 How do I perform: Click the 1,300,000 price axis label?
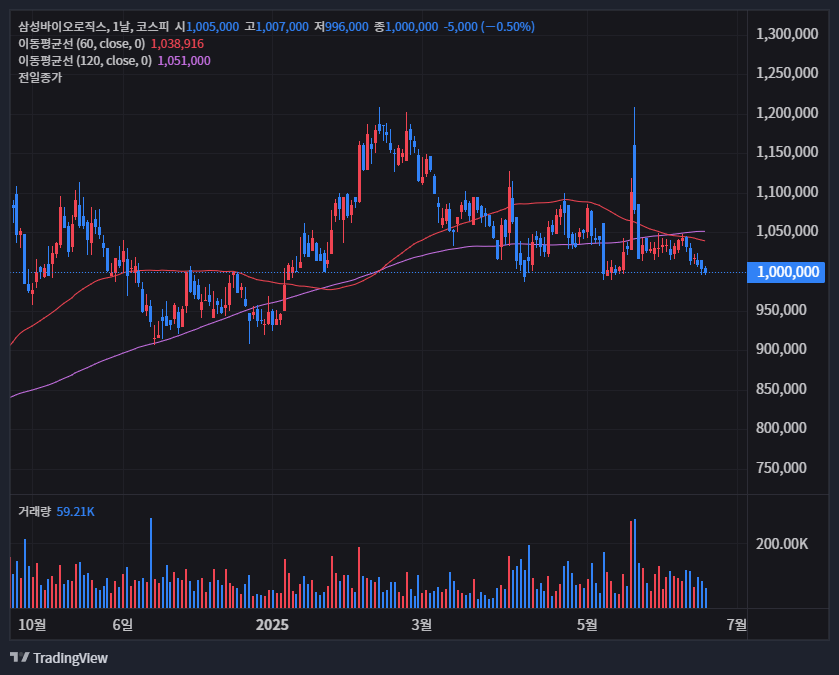coord(787,34)
